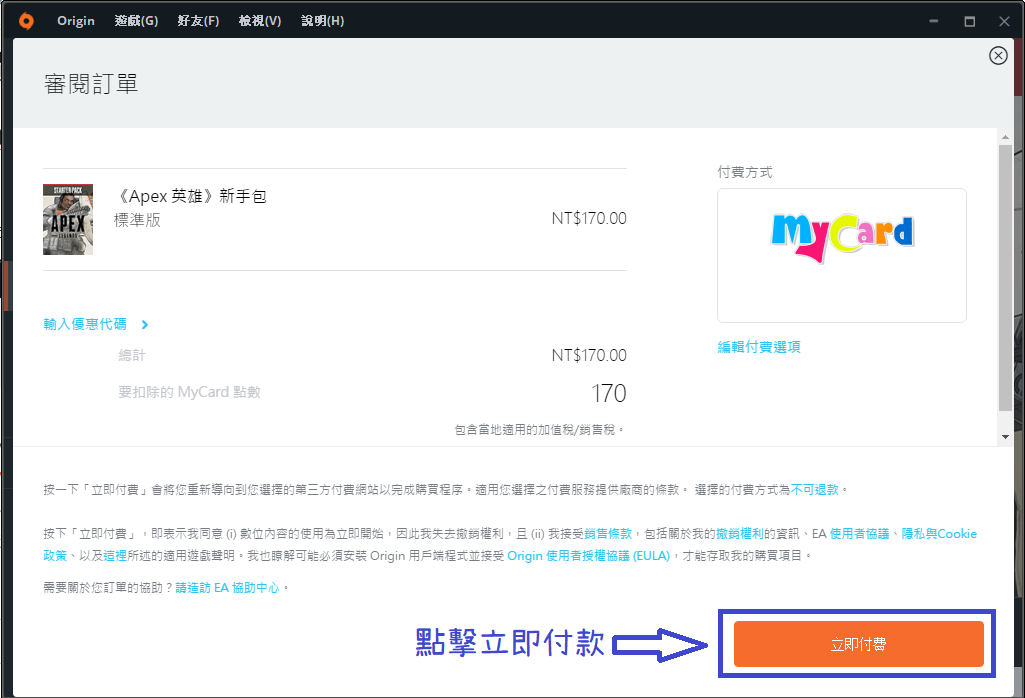The height and width of the screenshot is (698, 1025).
Task: Open 編輯付費選項 link
Action: [x=759, y=347]
